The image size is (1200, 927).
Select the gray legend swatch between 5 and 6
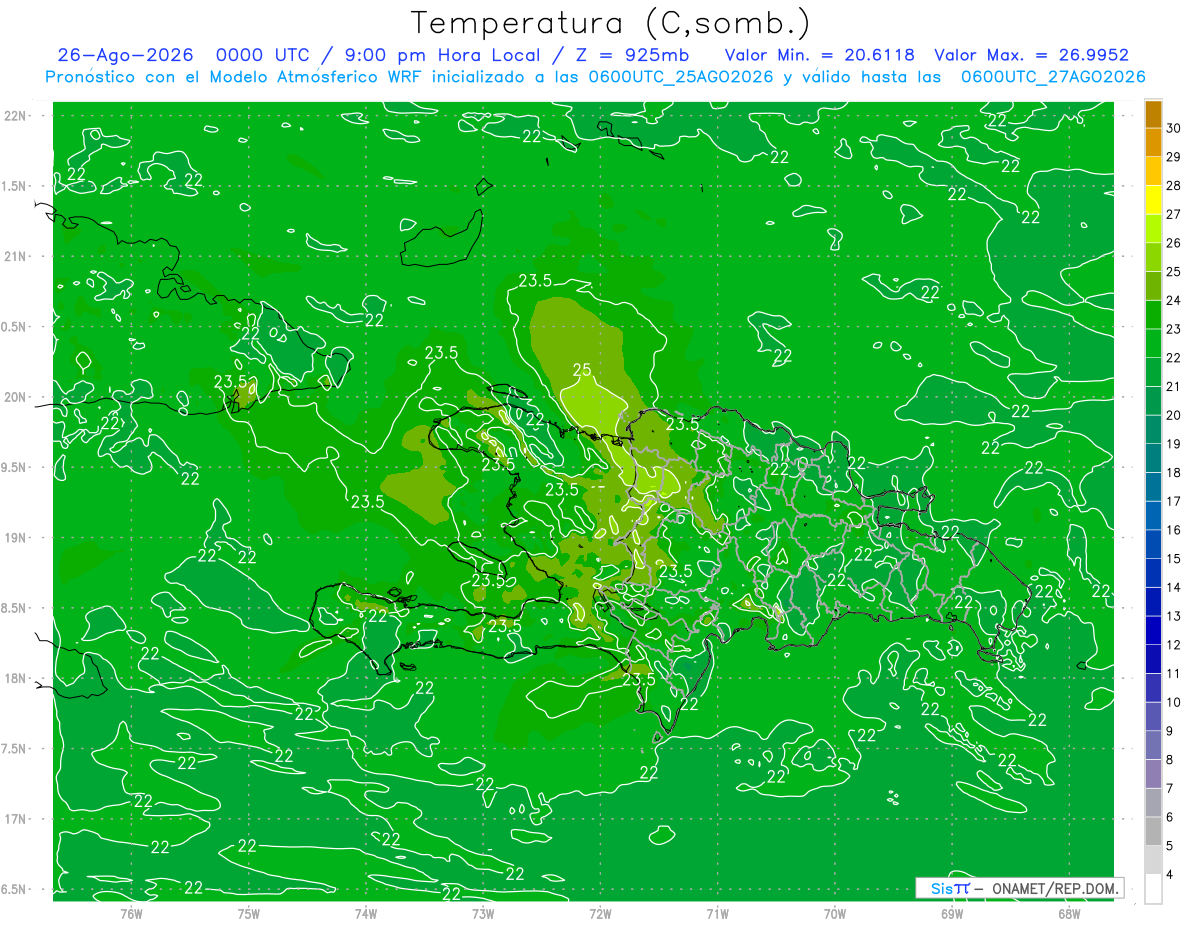1153,831
